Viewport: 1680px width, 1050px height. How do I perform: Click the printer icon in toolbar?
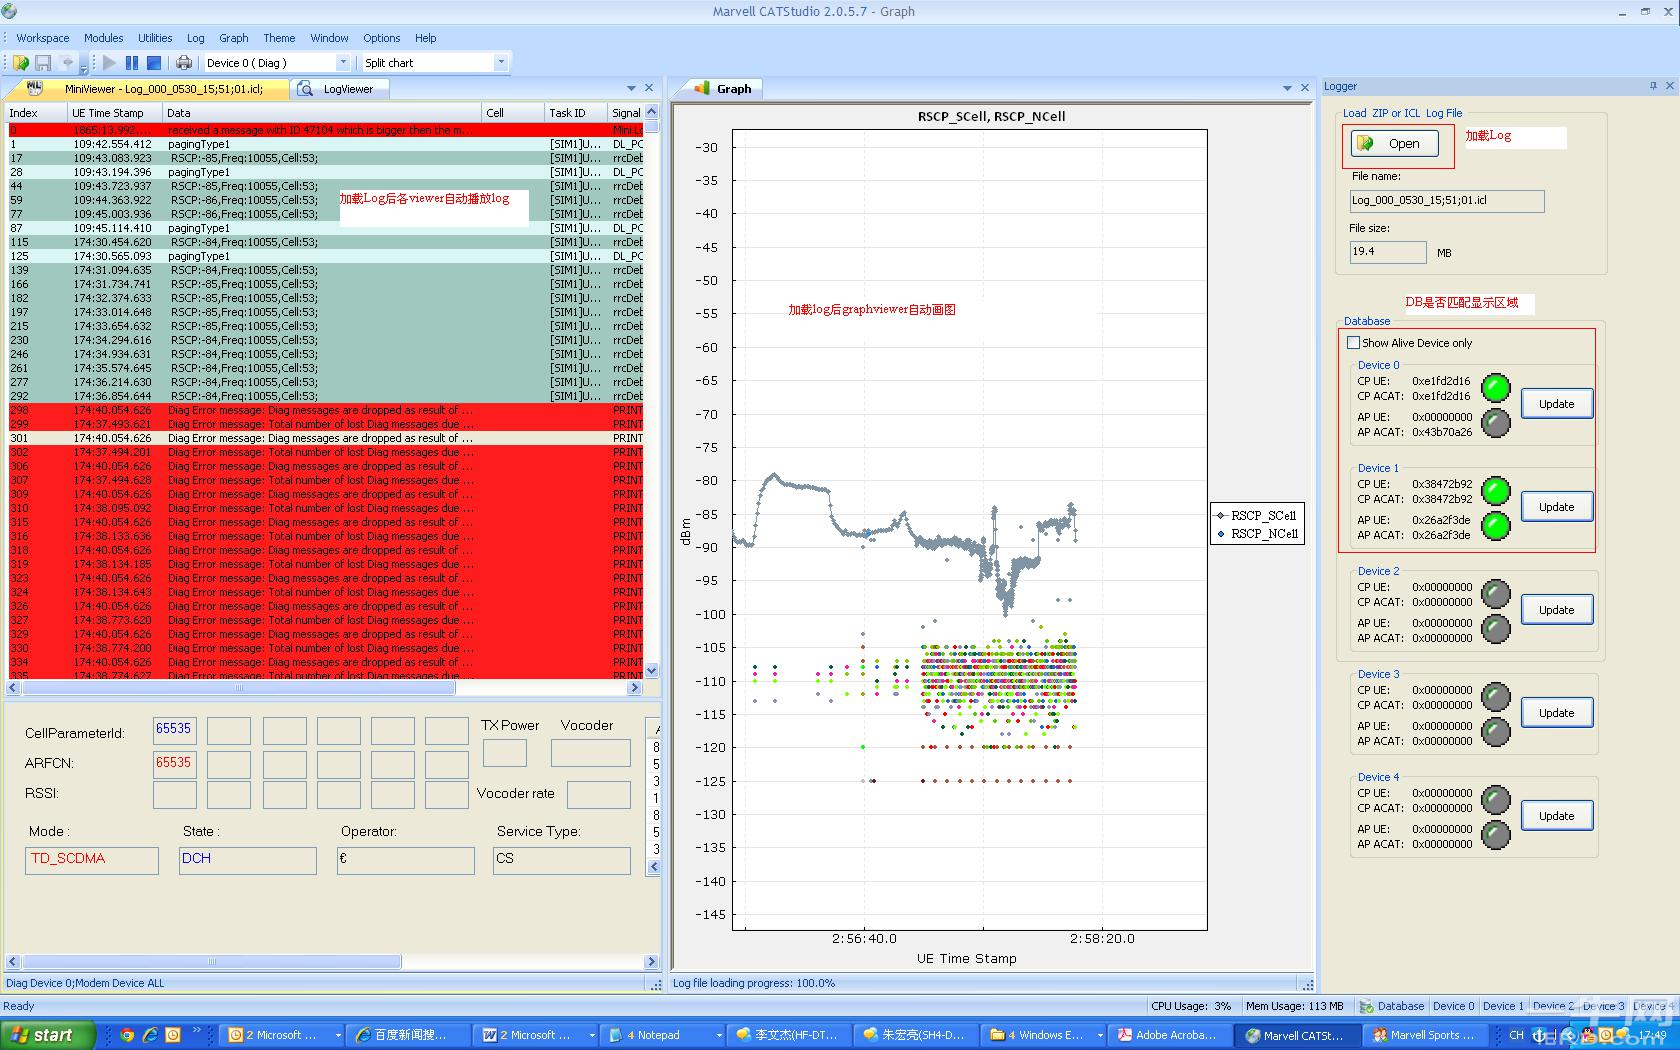pos(184,63)
